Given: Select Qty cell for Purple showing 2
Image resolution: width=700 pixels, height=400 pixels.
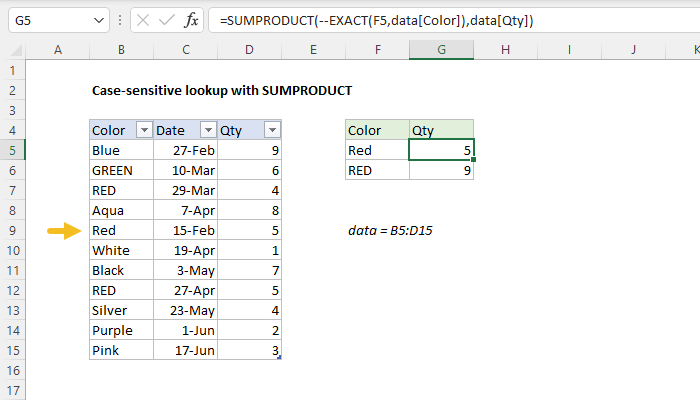Looking at the screenshot, I should pyautogui.click(x=250, y=330).
